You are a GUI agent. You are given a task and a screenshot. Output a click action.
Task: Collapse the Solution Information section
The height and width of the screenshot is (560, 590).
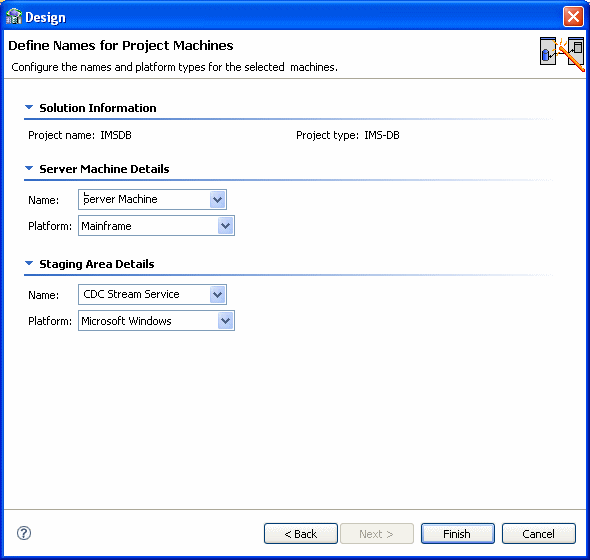pyautogui.click(x=29, y=107)
